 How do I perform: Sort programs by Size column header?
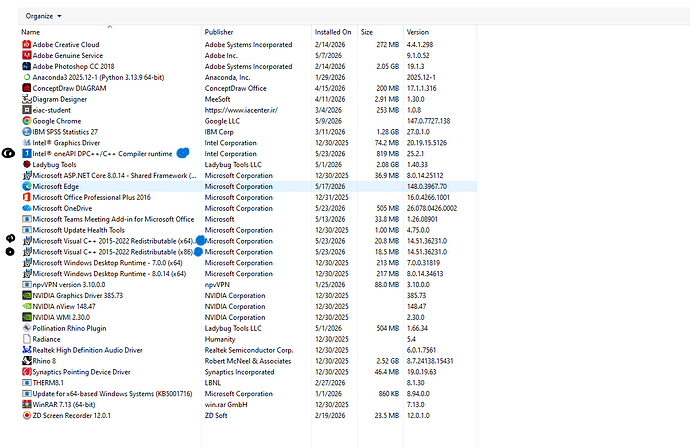tap(367, 32)
